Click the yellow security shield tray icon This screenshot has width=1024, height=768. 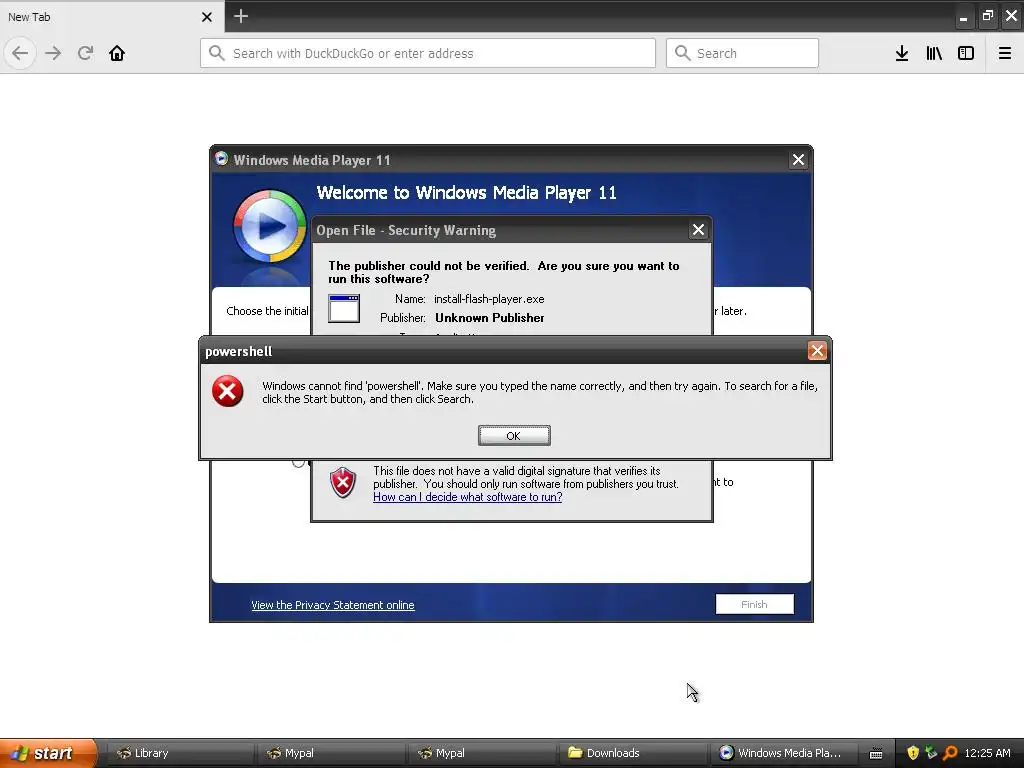click(x=913, y=753)
